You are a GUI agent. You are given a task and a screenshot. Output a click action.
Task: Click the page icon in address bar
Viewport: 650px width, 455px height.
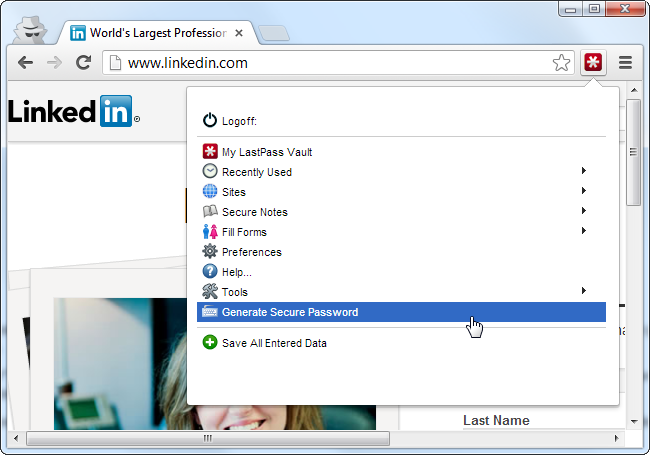115,63
